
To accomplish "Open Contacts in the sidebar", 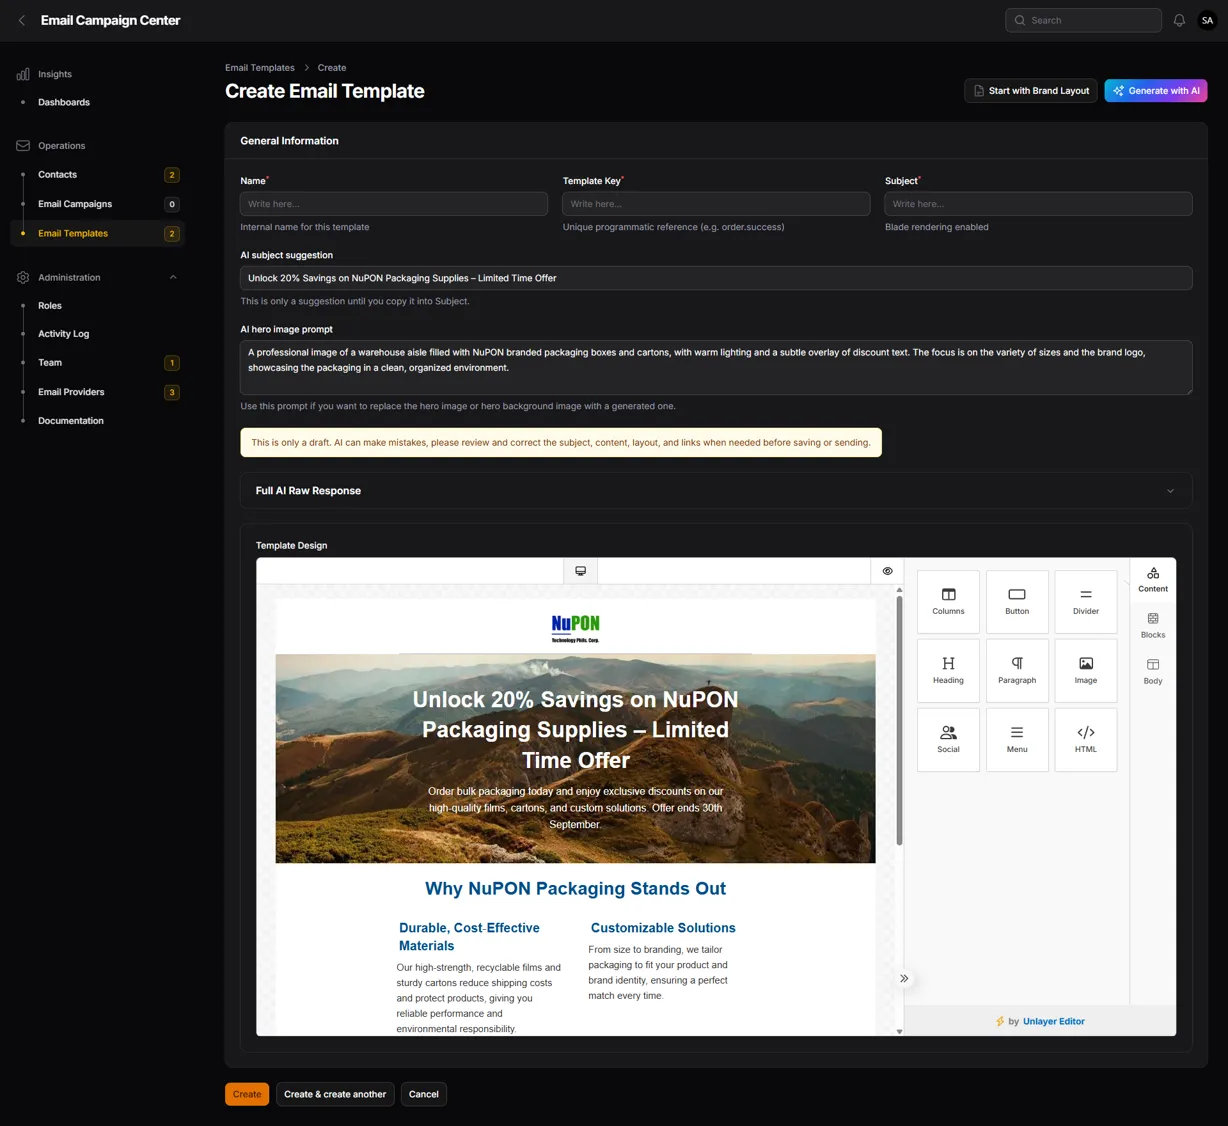I will (98, 175).
